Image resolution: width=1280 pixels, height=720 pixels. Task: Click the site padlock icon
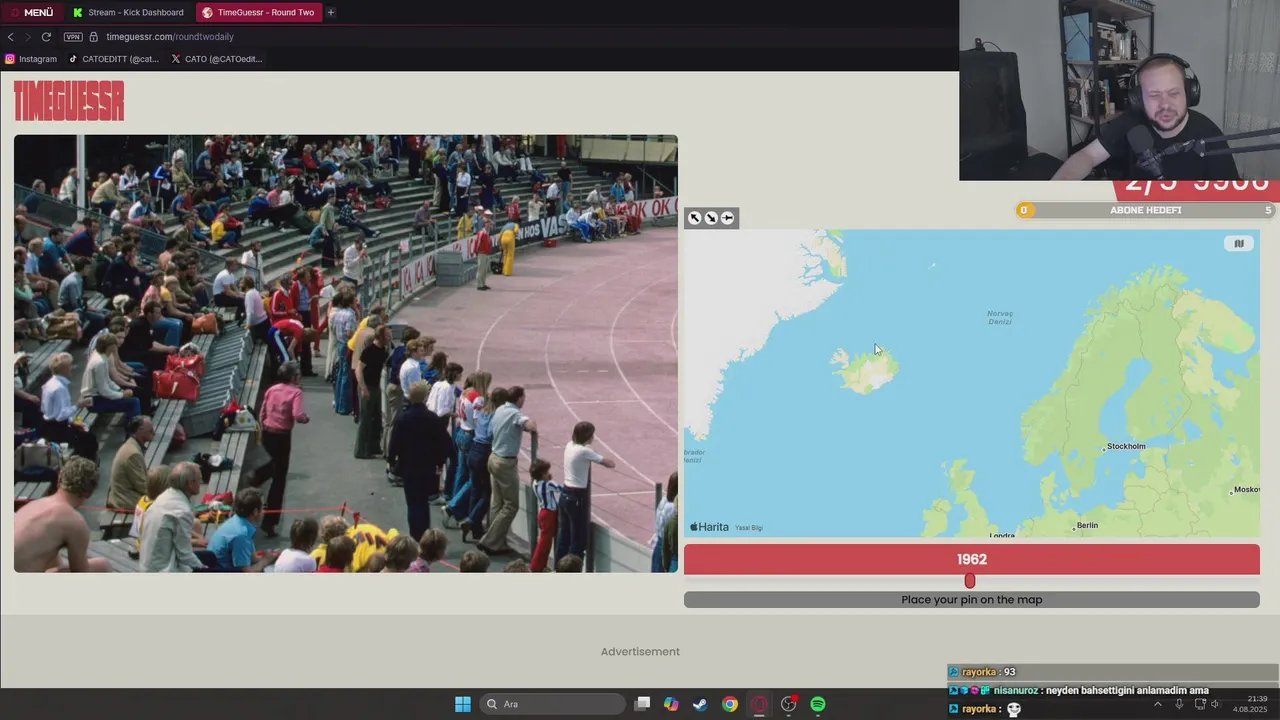(94, 37)
